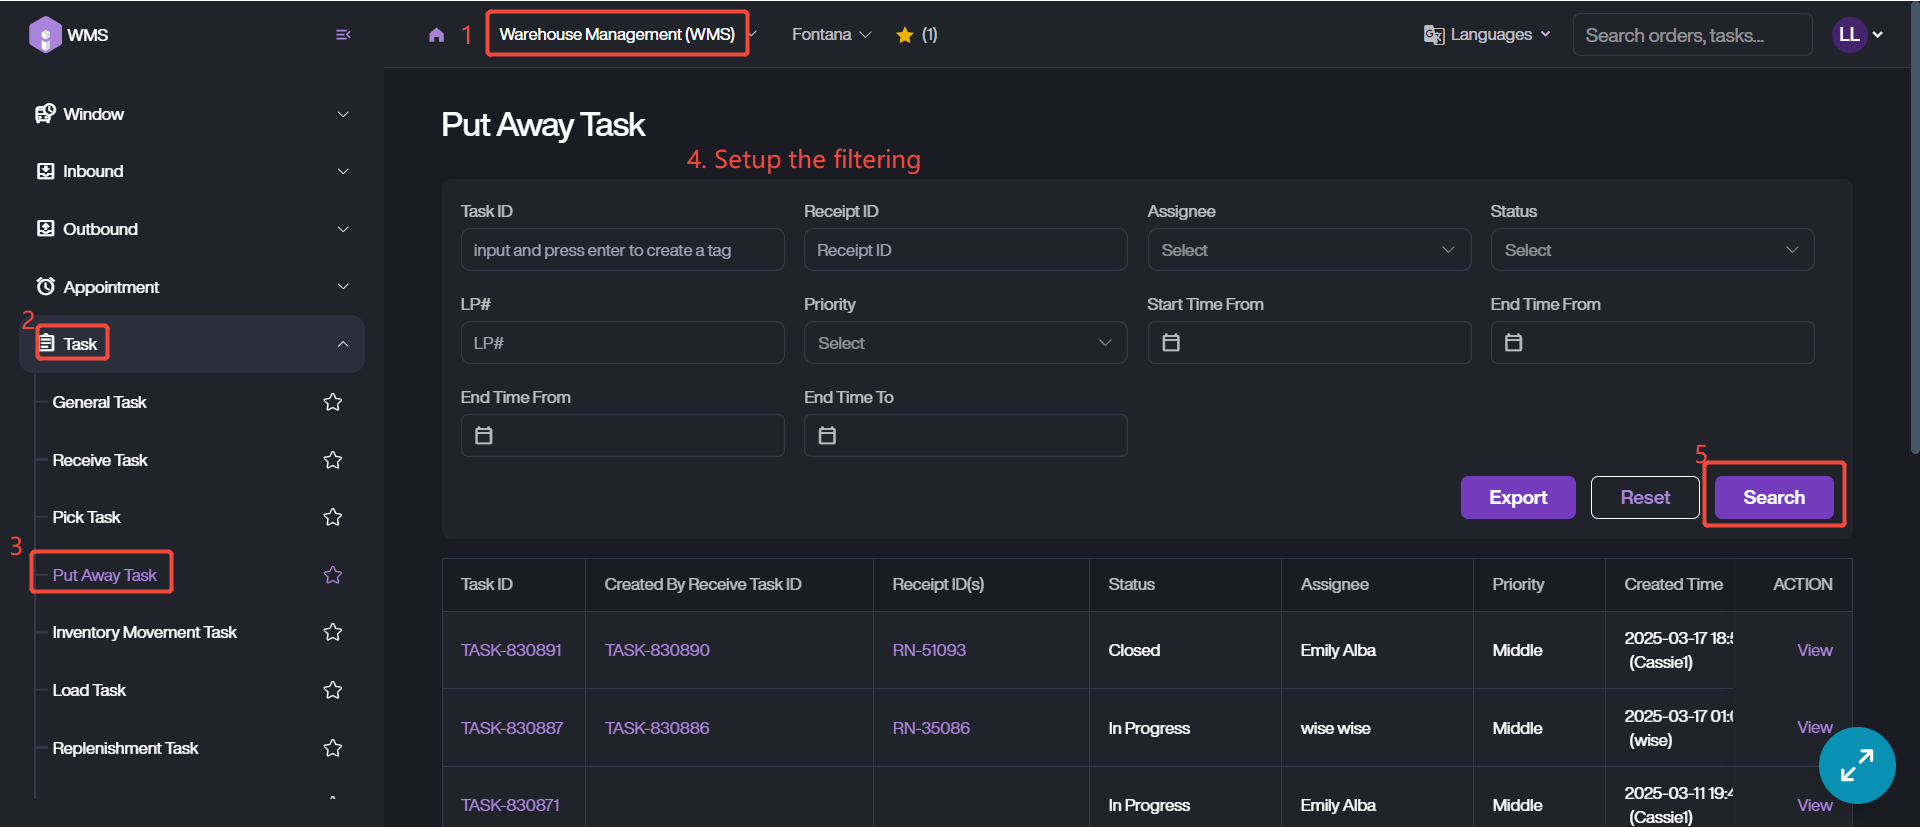
Task: Open receipt link RN-35086
Action: pos(931,728)
